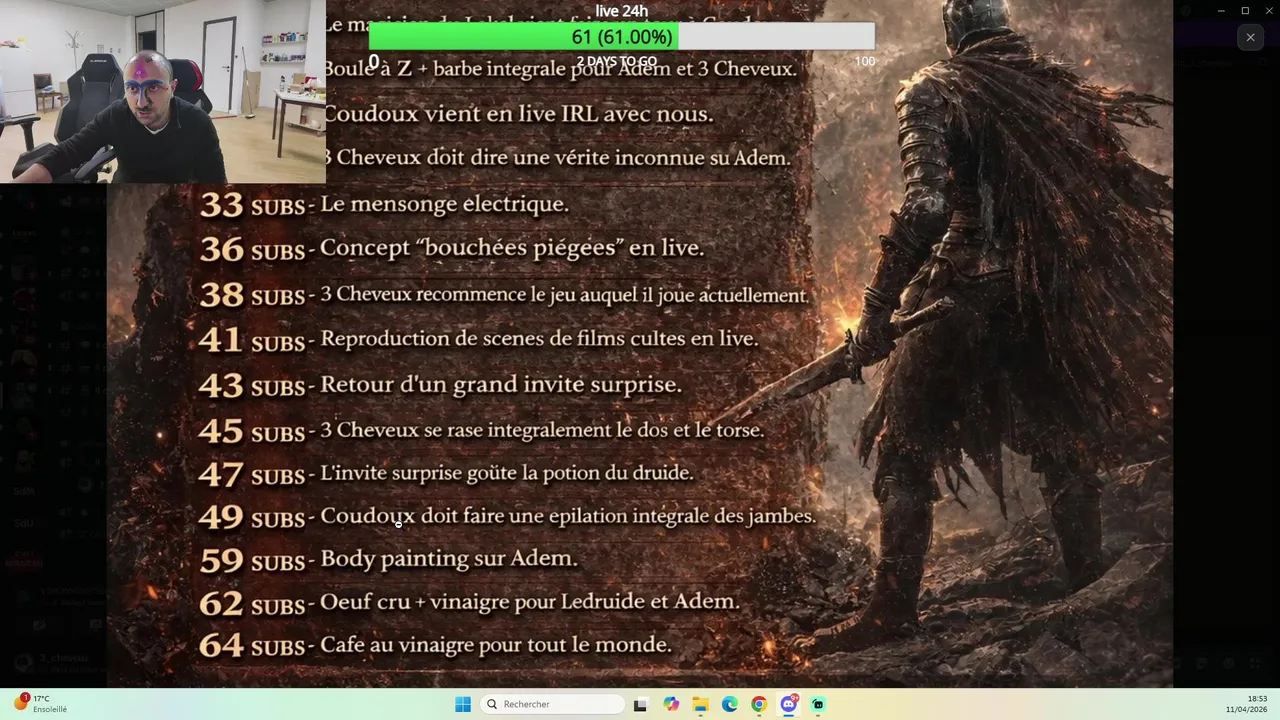Close the enlarged image preview overlay

[1250, 38]
